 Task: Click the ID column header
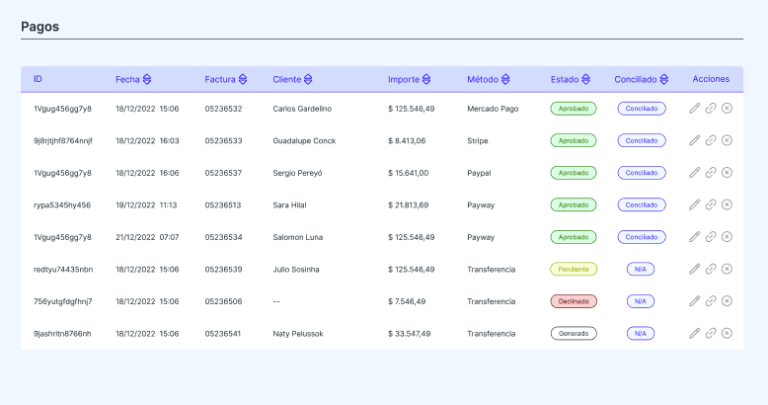38,79
